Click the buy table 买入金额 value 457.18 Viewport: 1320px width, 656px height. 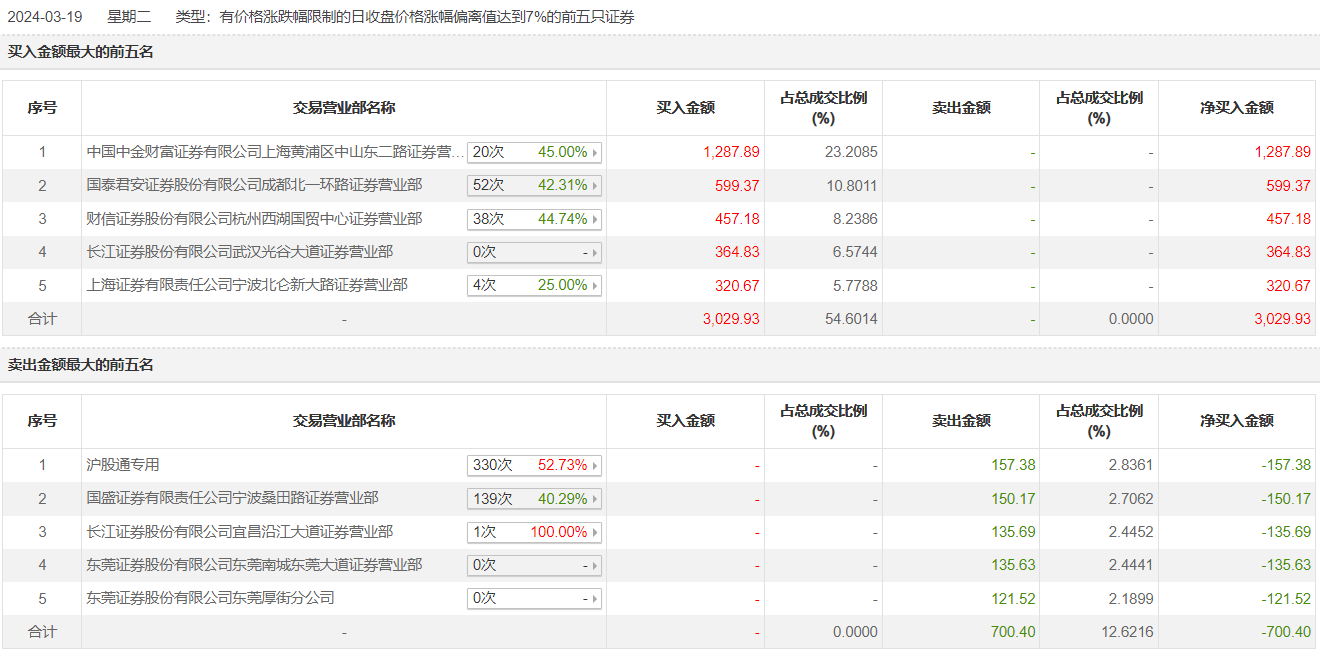tap(737, 219)
